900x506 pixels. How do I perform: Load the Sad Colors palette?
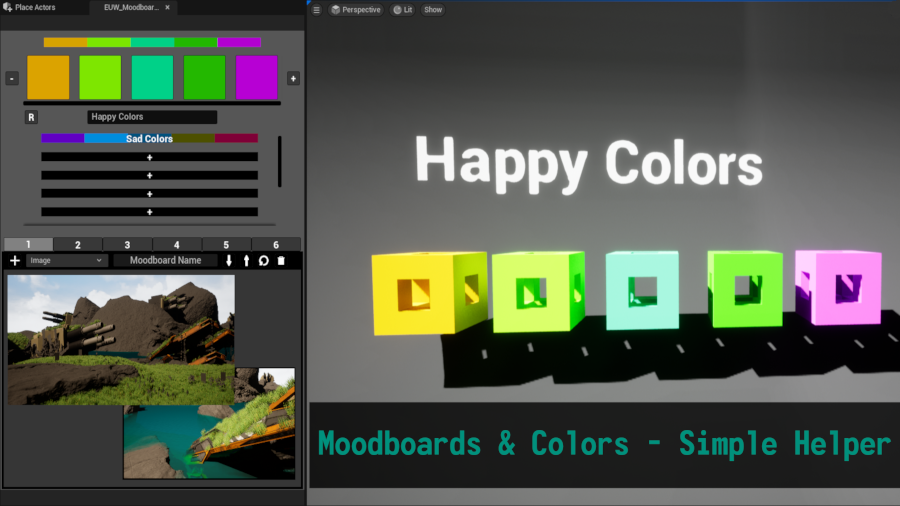coord(149,139)
